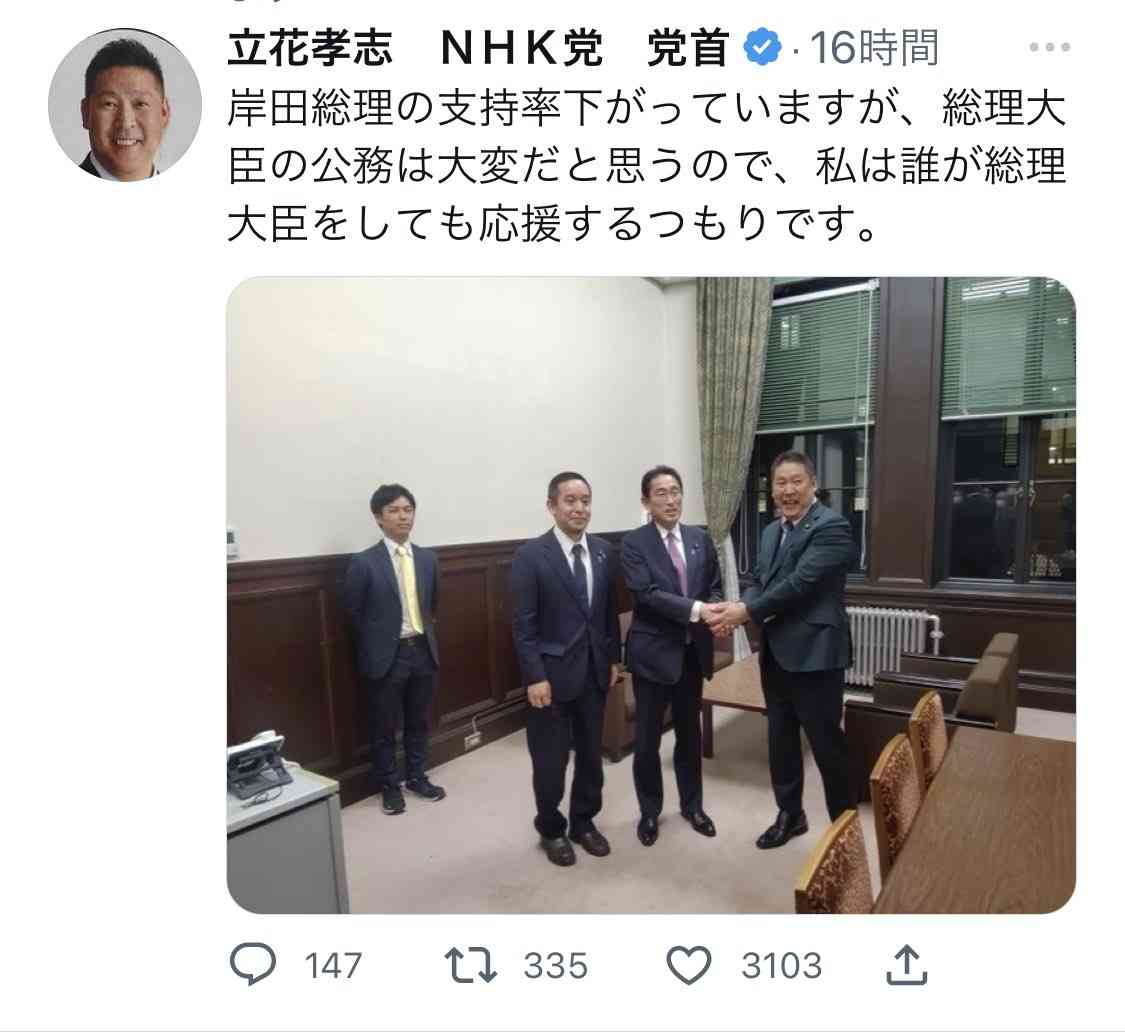Open the display name 立花孝志 NHK党 党首
The width and height of the screenshot is (1125, 1034).
pyautogui.click(x=479, y=48)
